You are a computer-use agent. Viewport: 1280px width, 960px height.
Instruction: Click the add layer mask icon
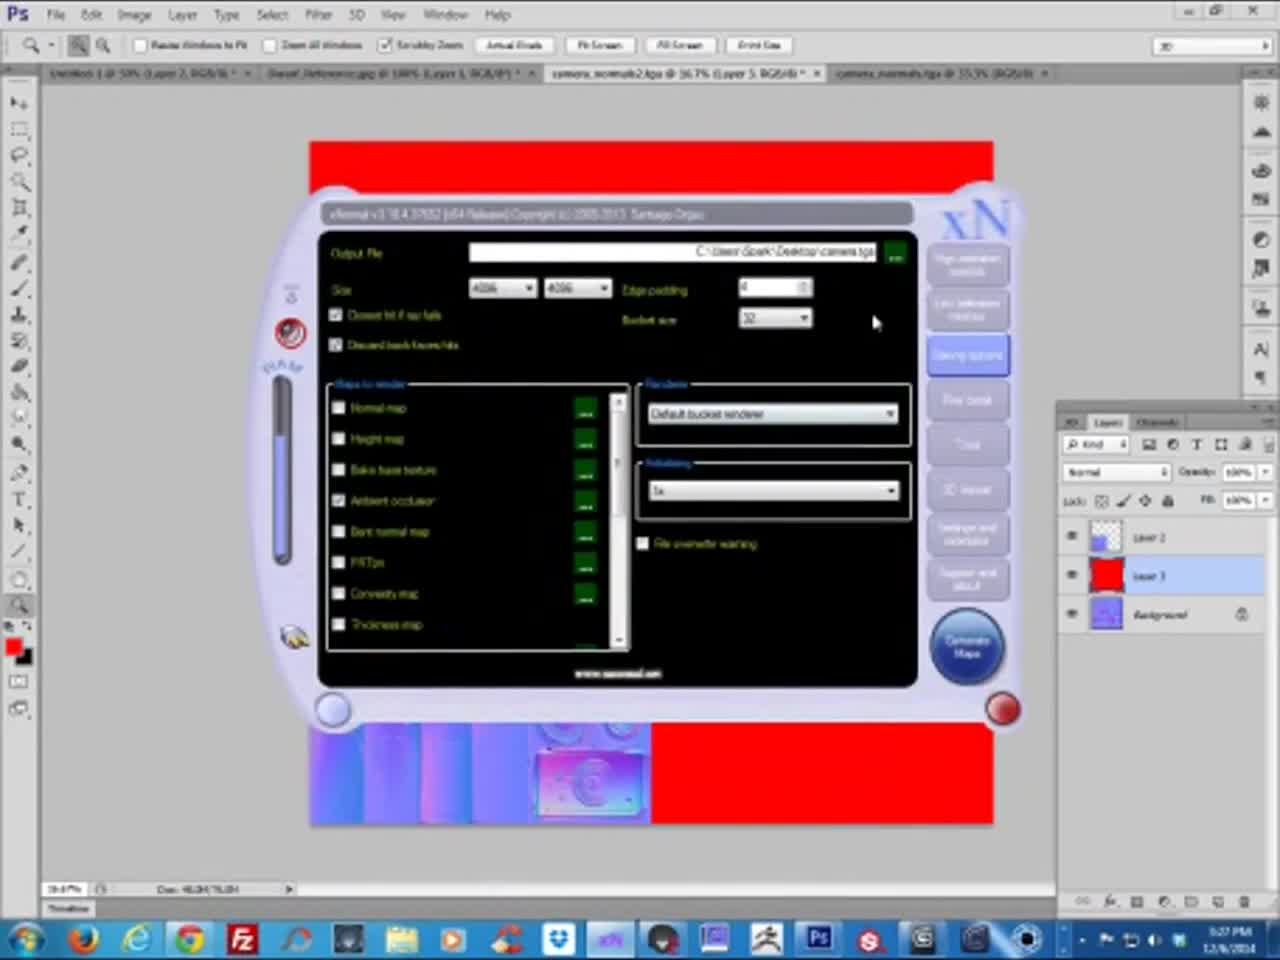1137,901
